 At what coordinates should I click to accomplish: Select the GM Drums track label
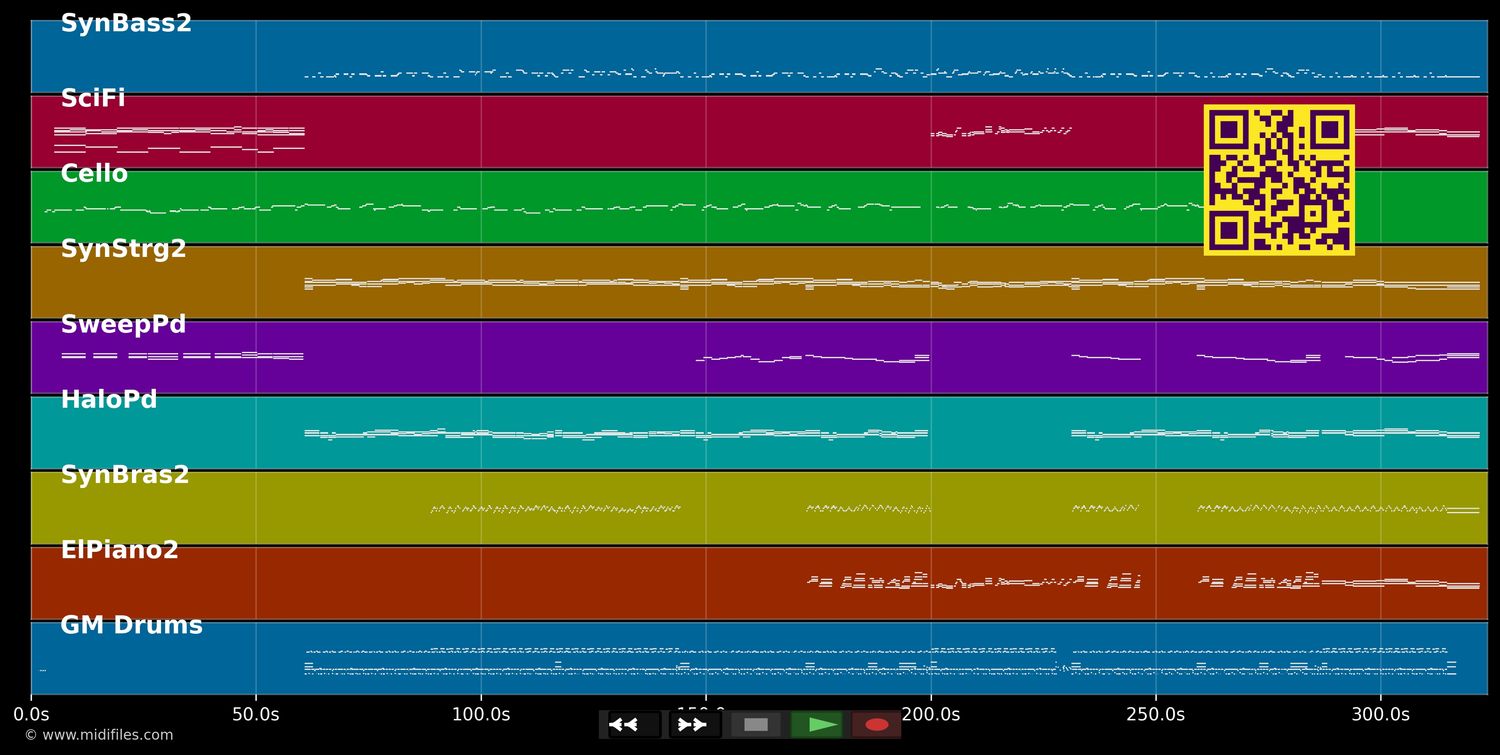click(x=132, y=626)
